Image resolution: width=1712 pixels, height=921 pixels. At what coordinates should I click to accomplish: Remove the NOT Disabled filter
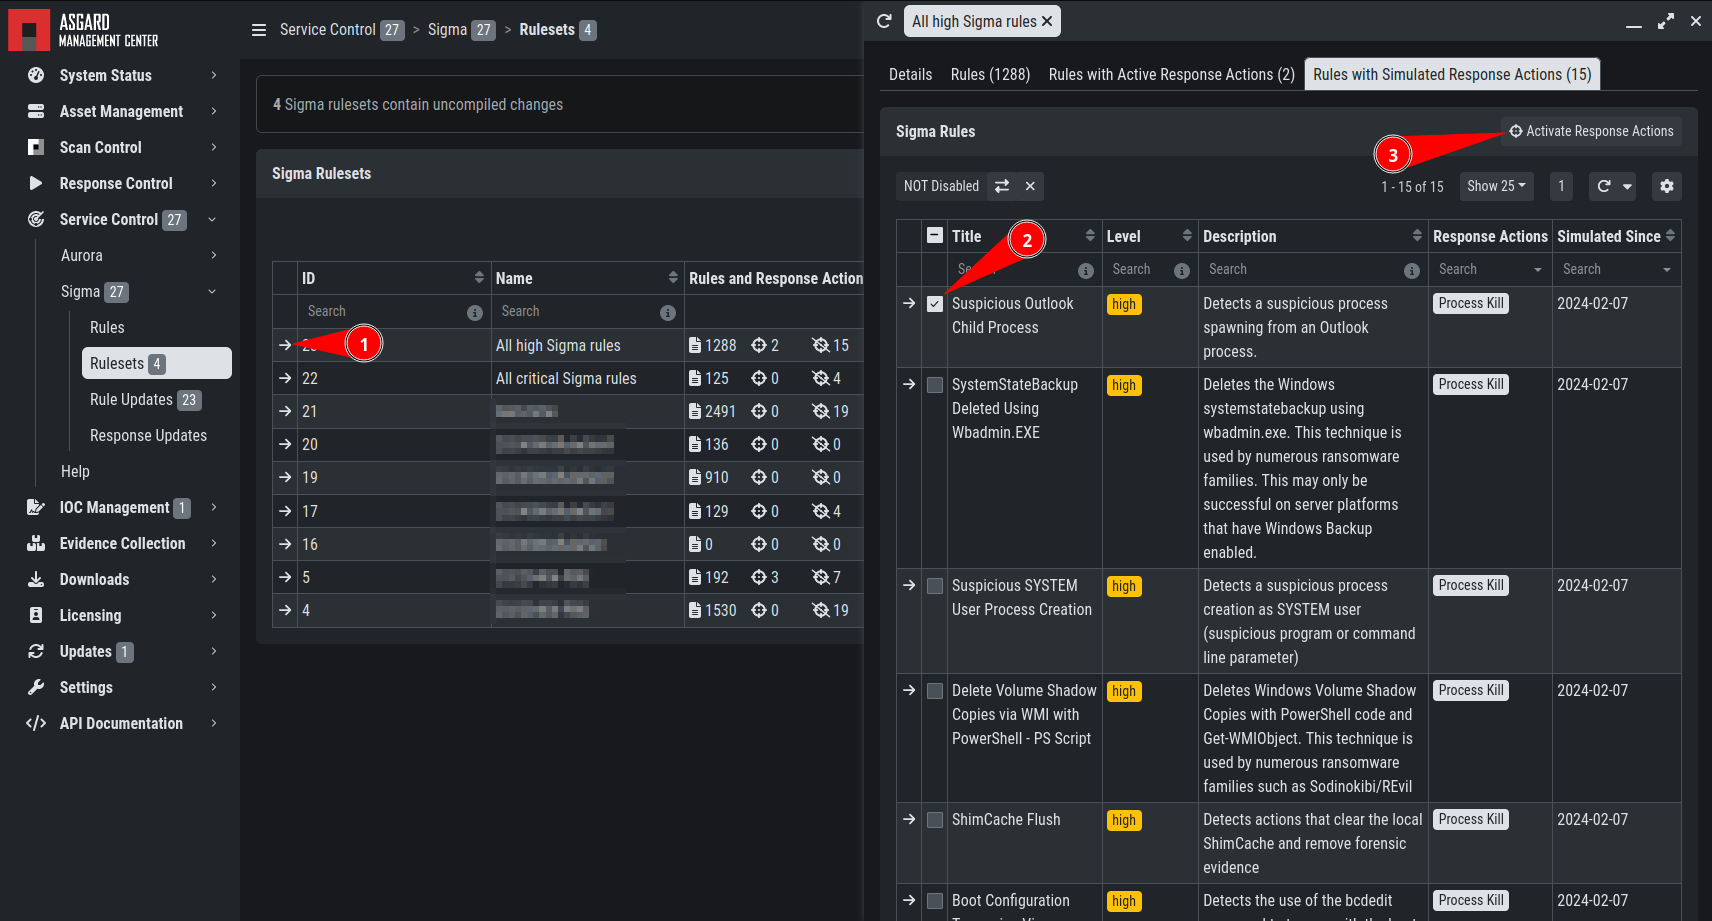point(1030,186)
